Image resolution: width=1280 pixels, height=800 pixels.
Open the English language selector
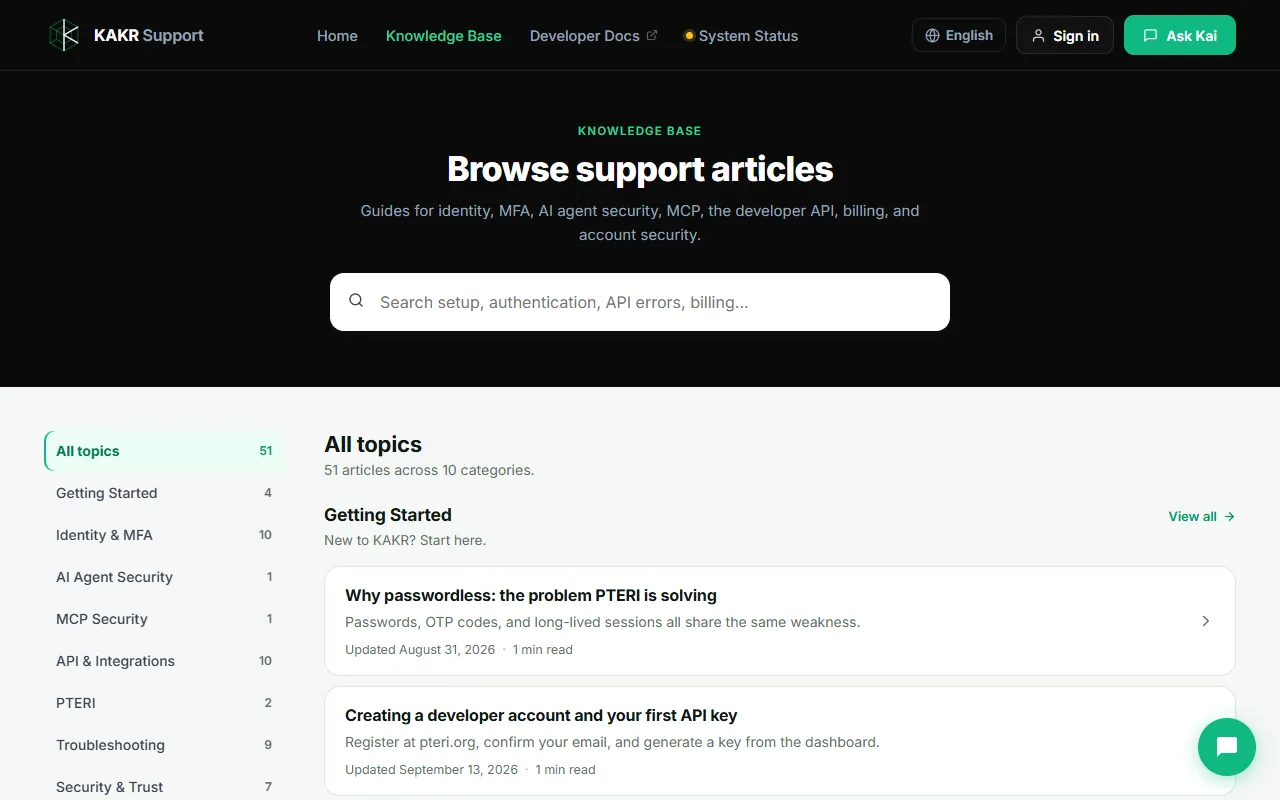959,35
